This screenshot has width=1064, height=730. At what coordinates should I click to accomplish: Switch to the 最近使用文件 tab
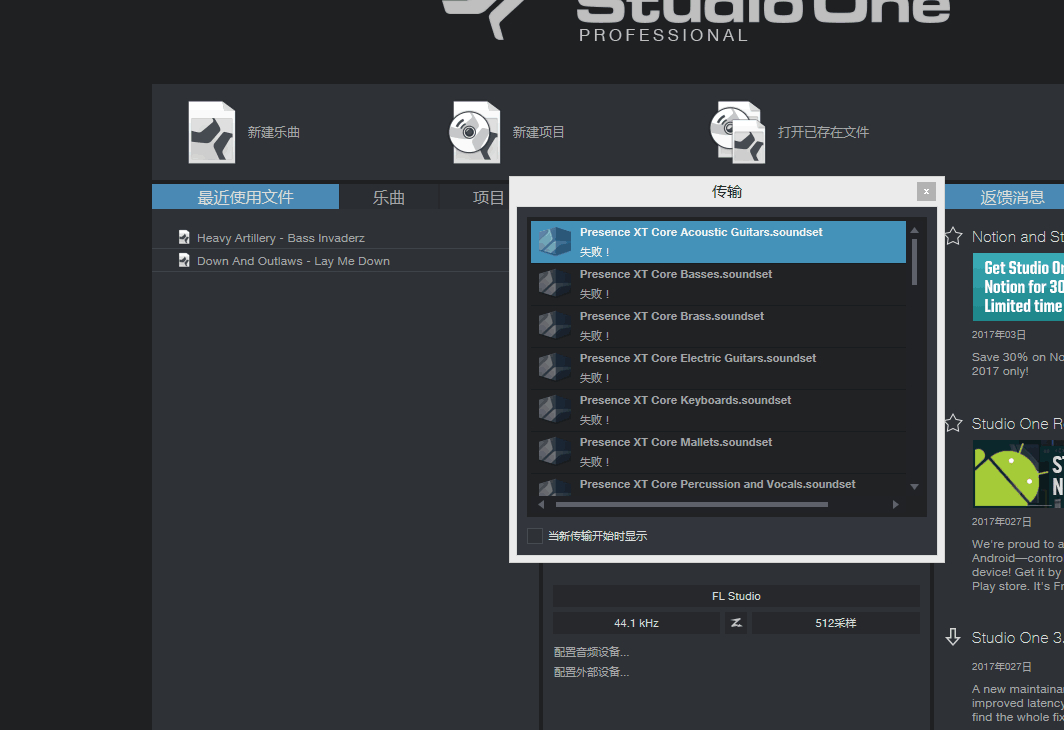[246, 197]
